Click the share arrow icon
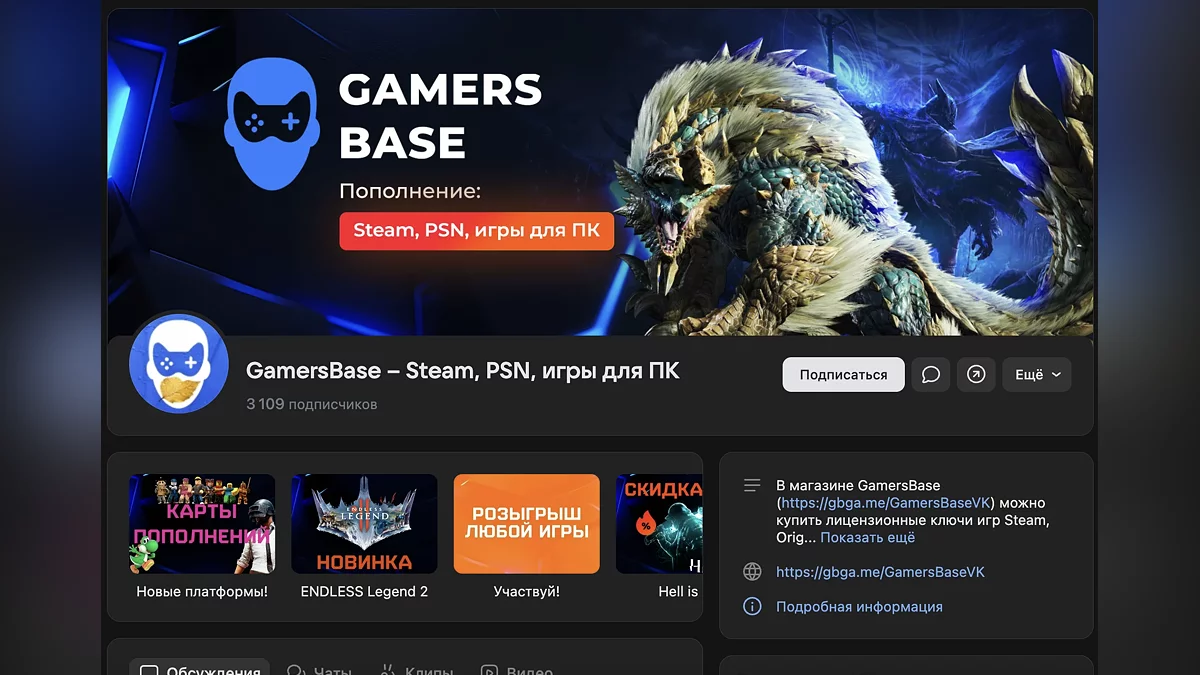 (977, 375)
